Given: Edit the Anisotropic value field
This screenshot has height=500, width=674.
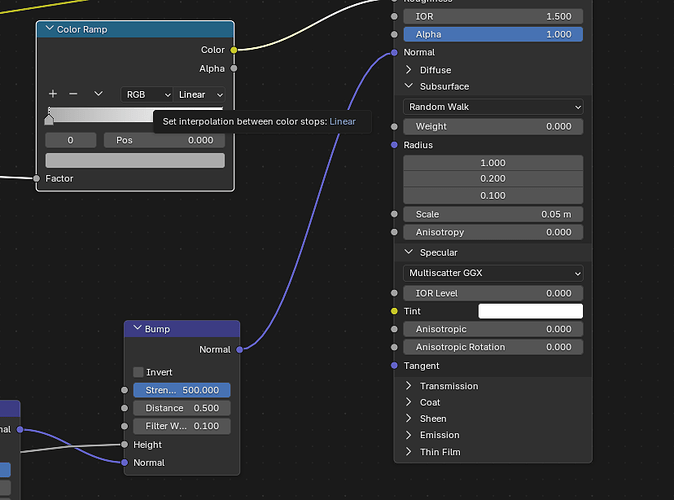Looking at the screenshot, I should point(493,329).
